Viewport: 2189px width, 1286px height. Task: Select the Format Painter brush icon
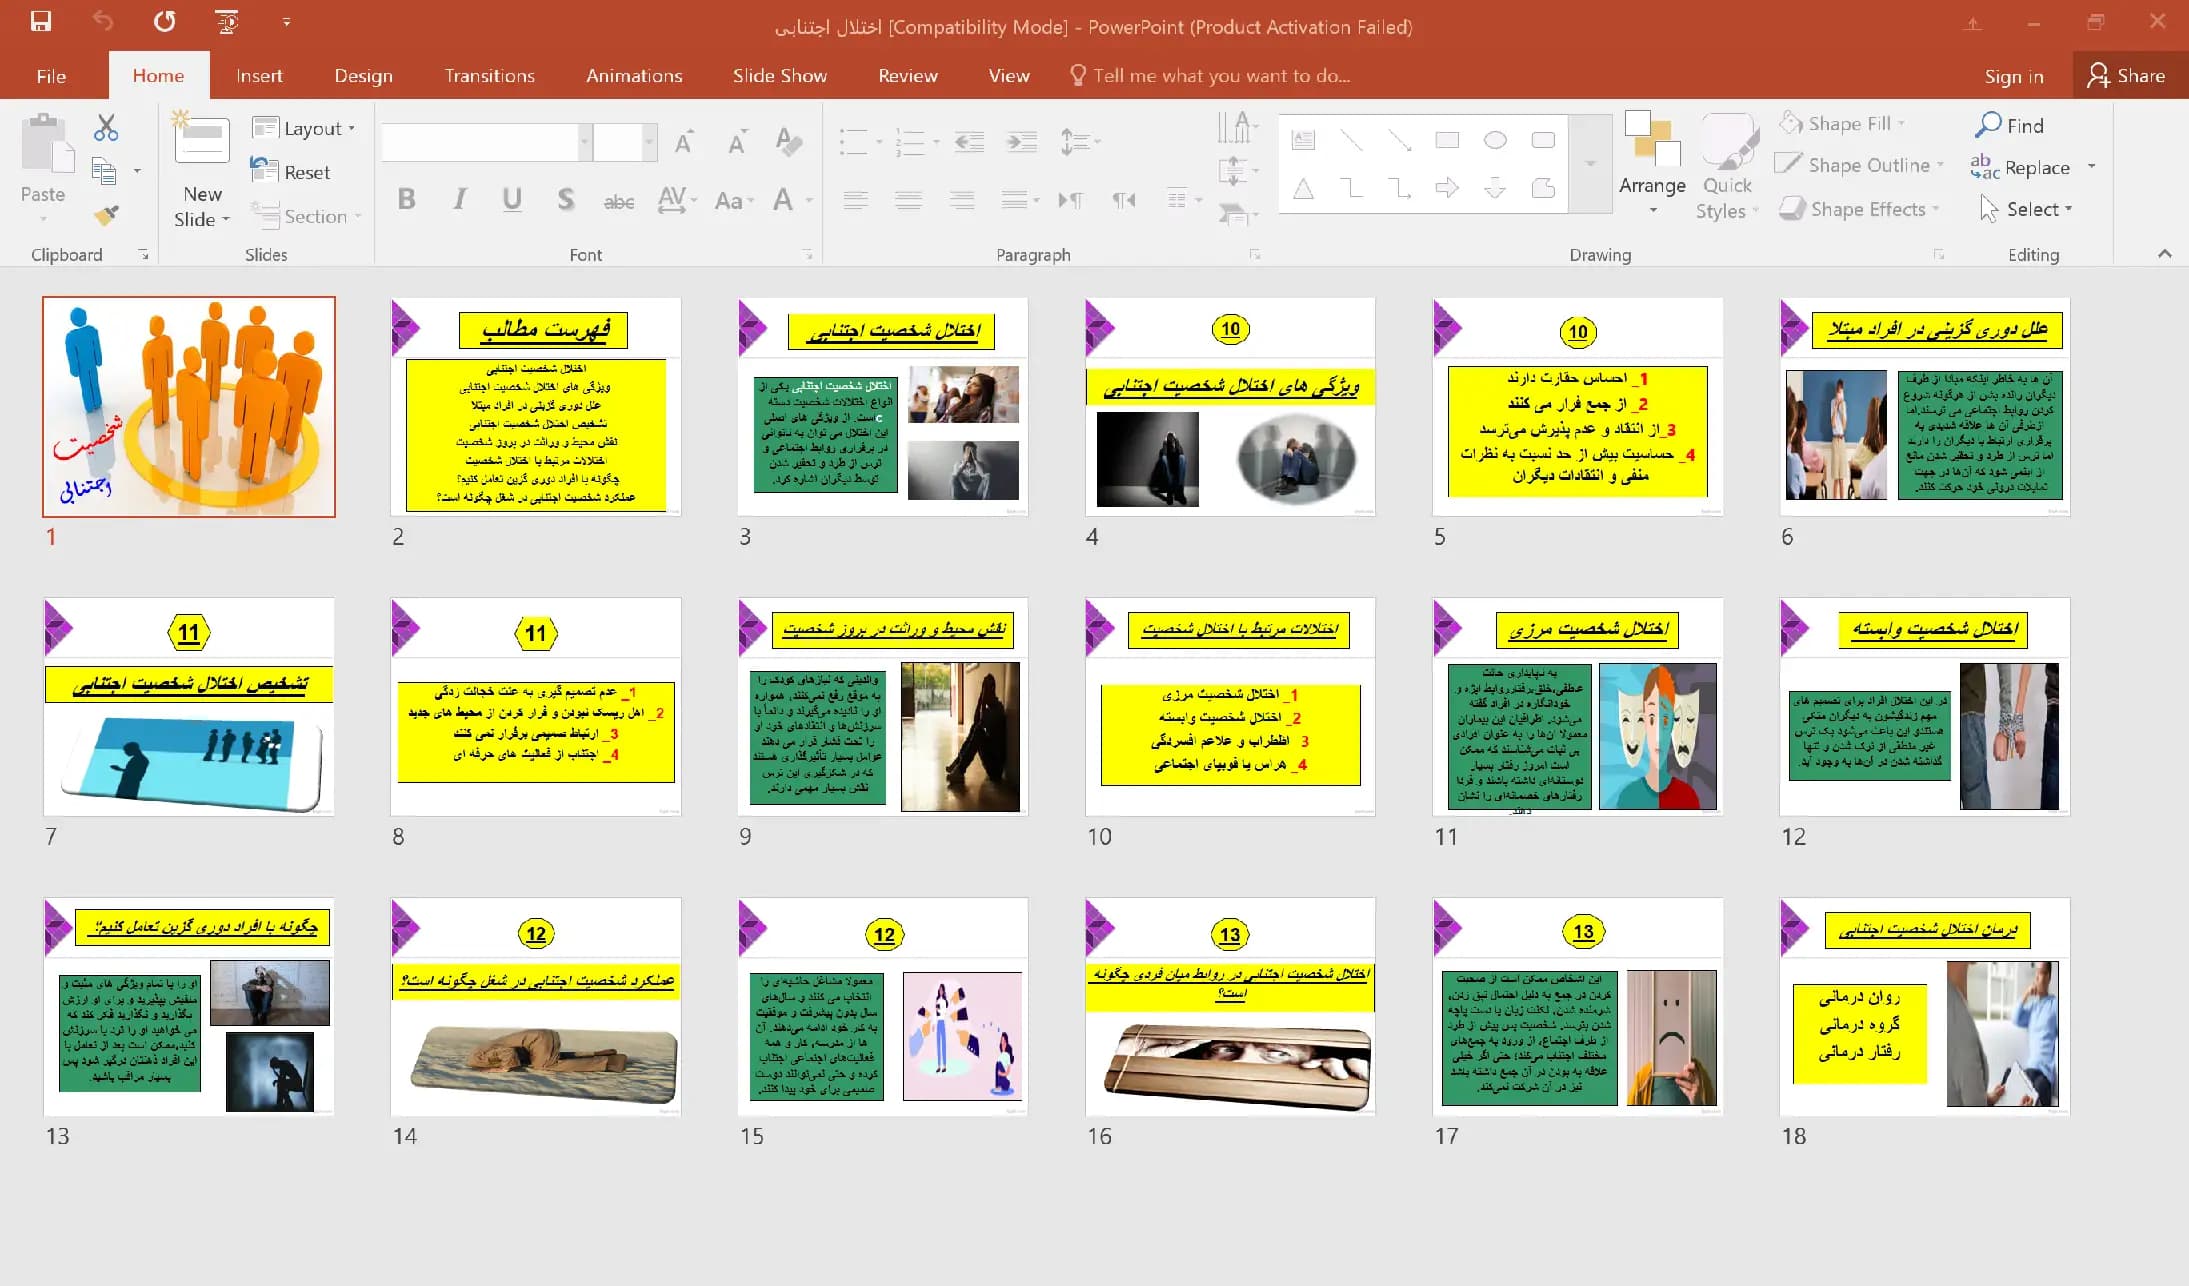[106, 214]
